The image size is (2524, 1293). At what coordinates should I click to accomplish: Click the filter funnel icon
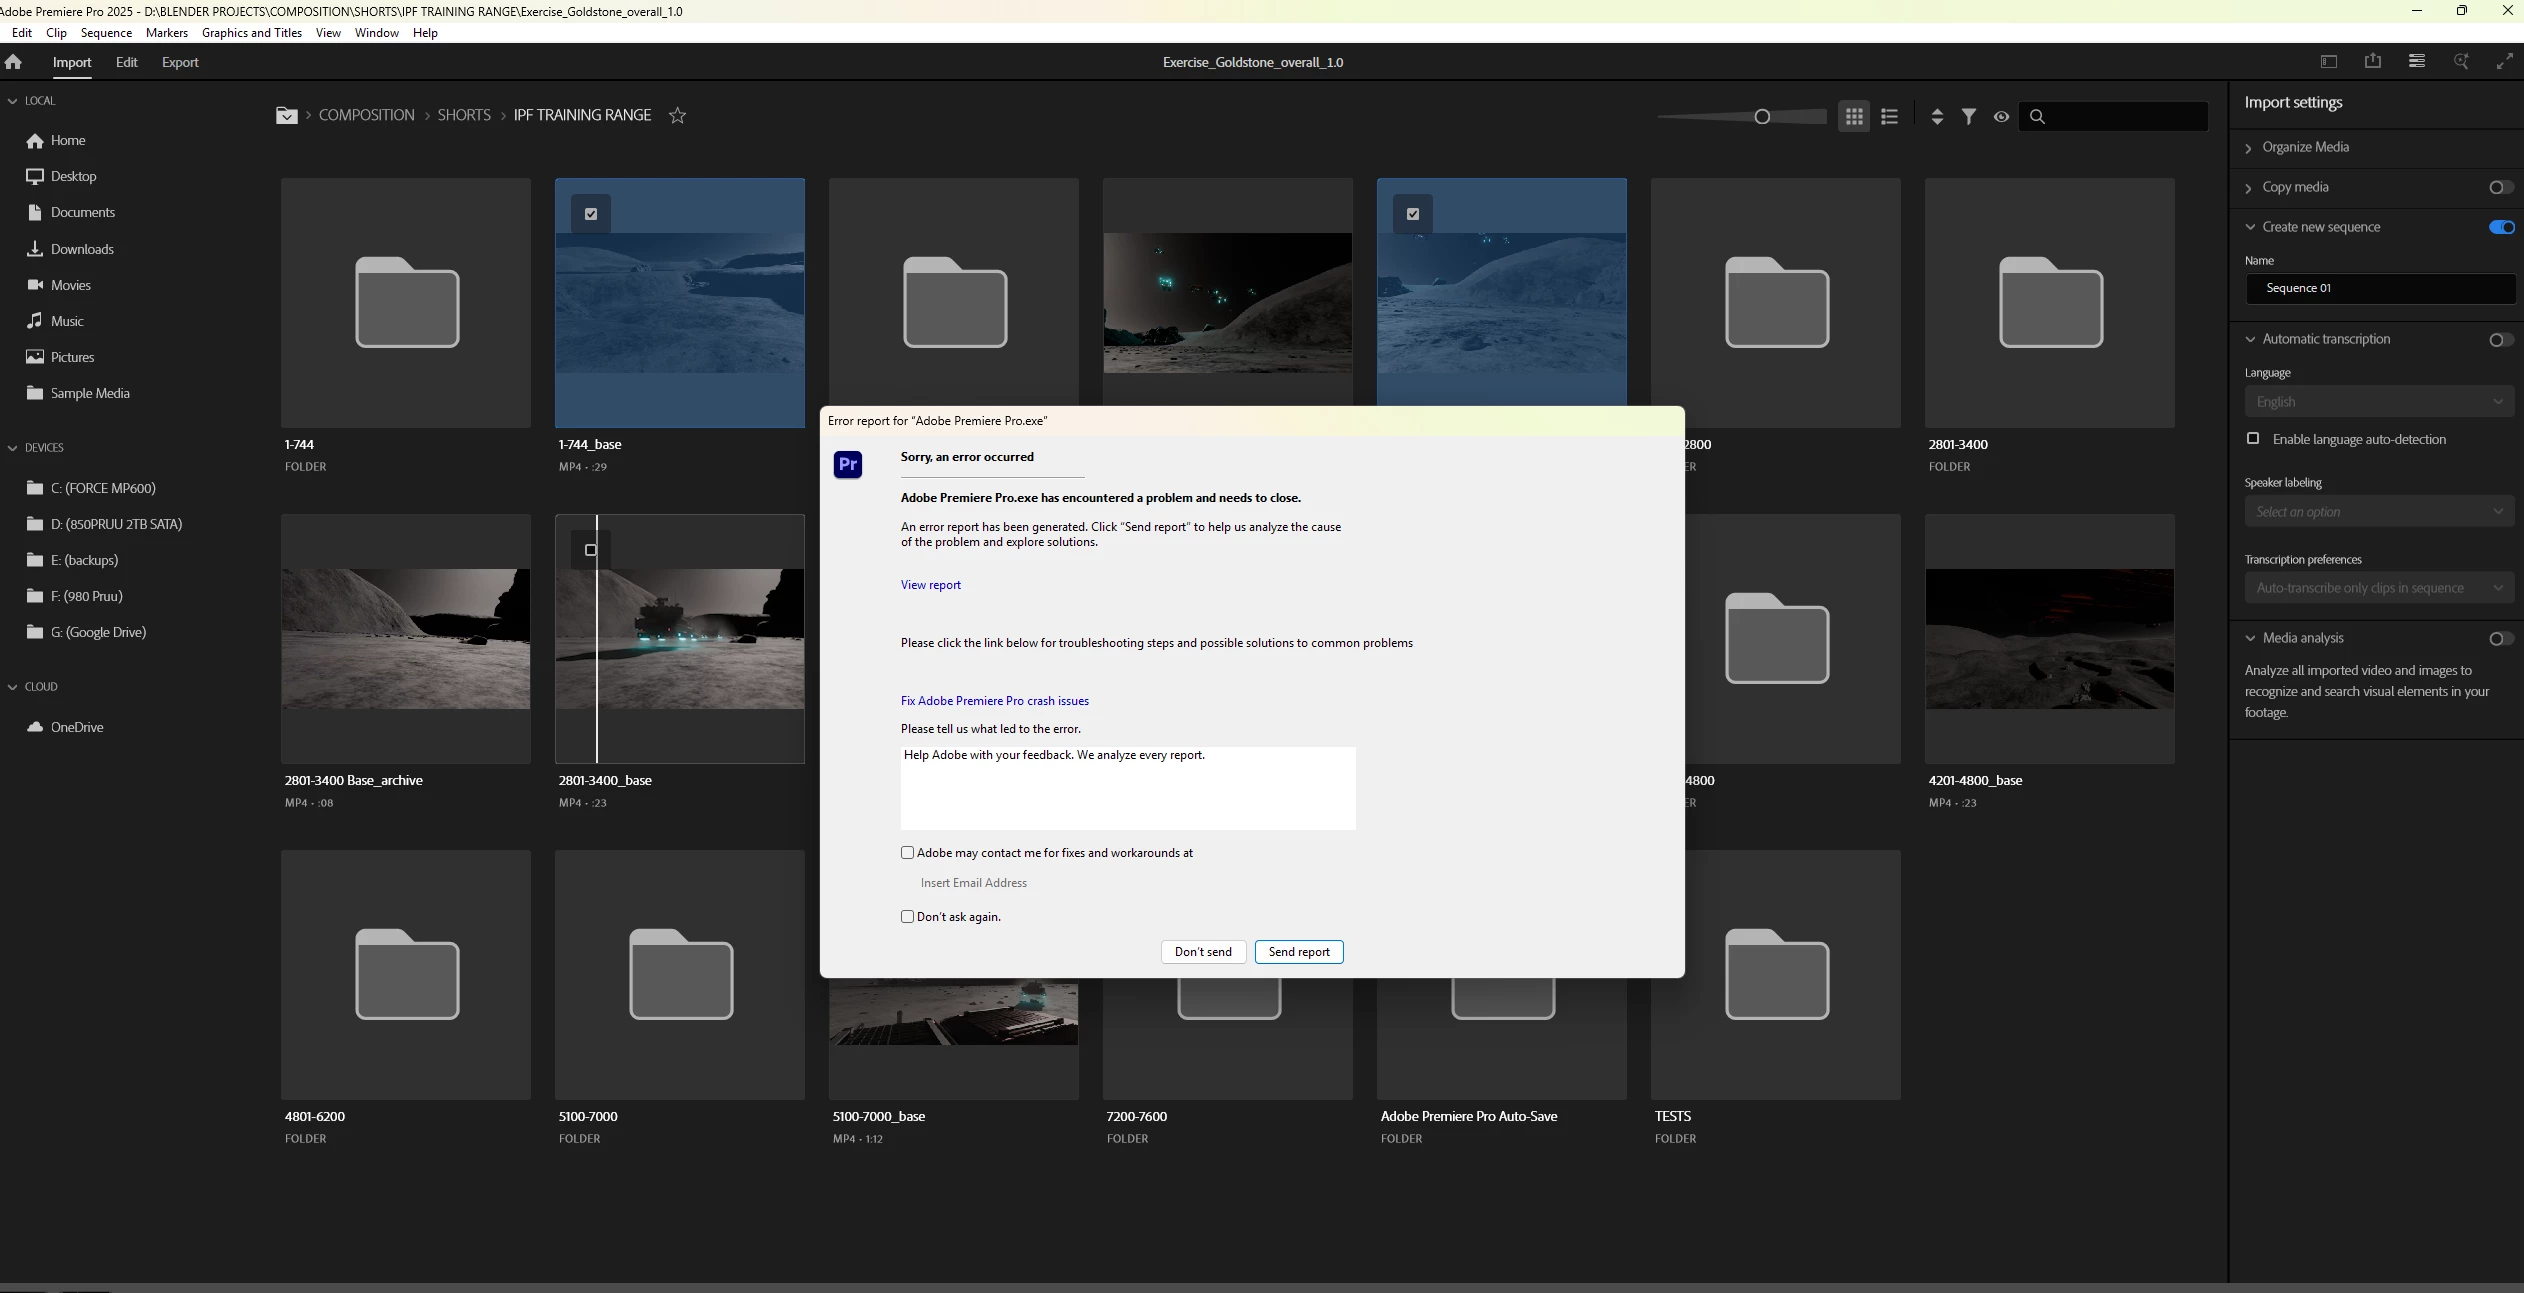(1968, 117)
